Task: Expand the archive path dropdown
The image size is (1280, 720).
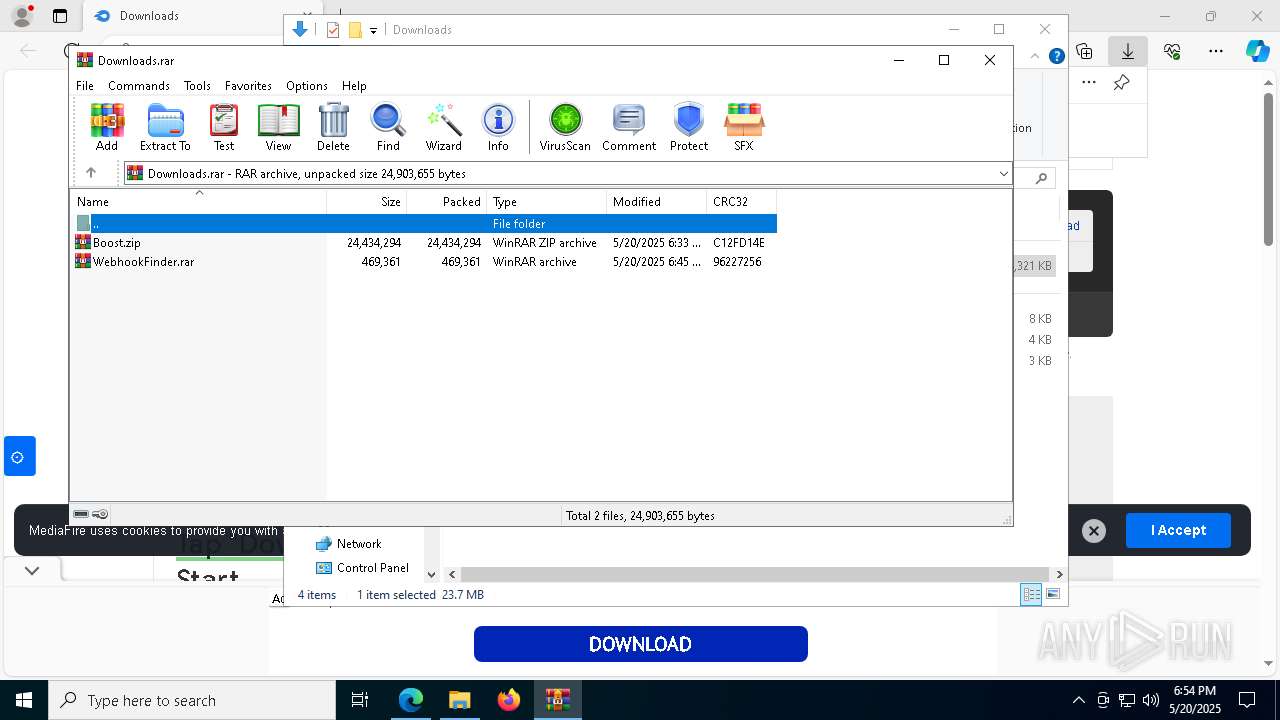Action: [x=1003, y=173]
